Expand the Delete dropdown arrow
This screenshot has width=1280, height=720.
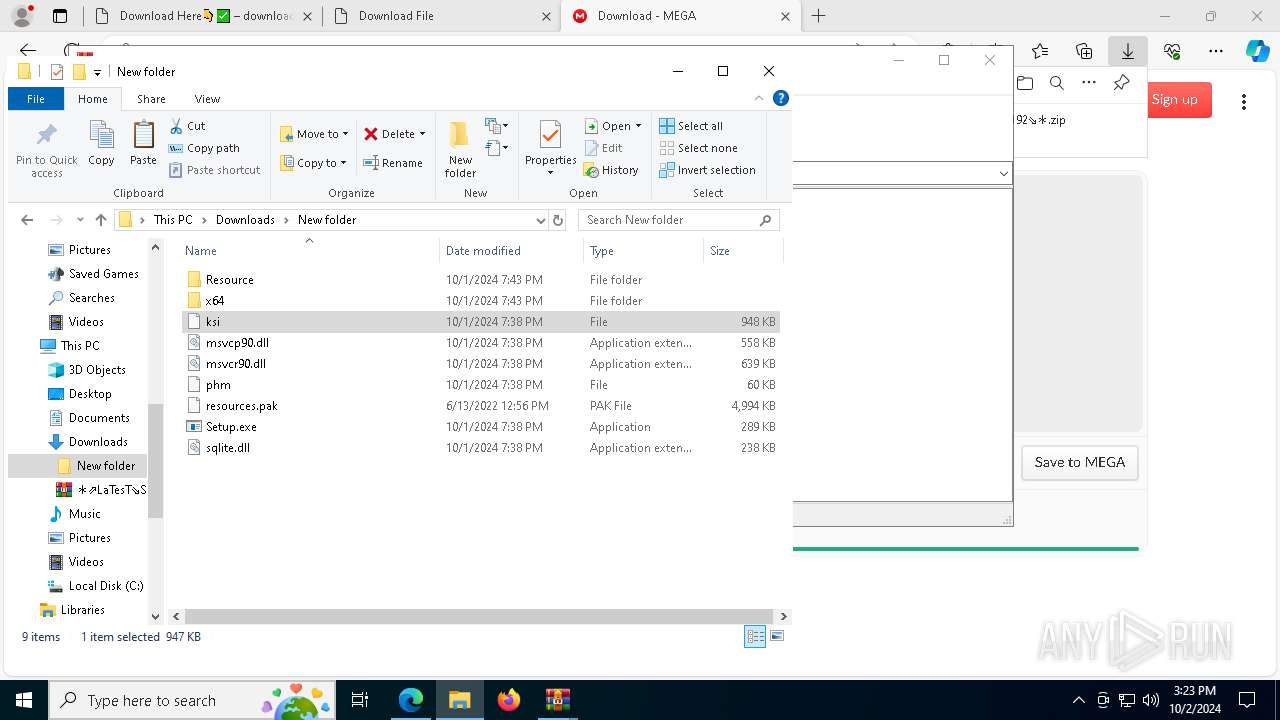coord(422,134)
